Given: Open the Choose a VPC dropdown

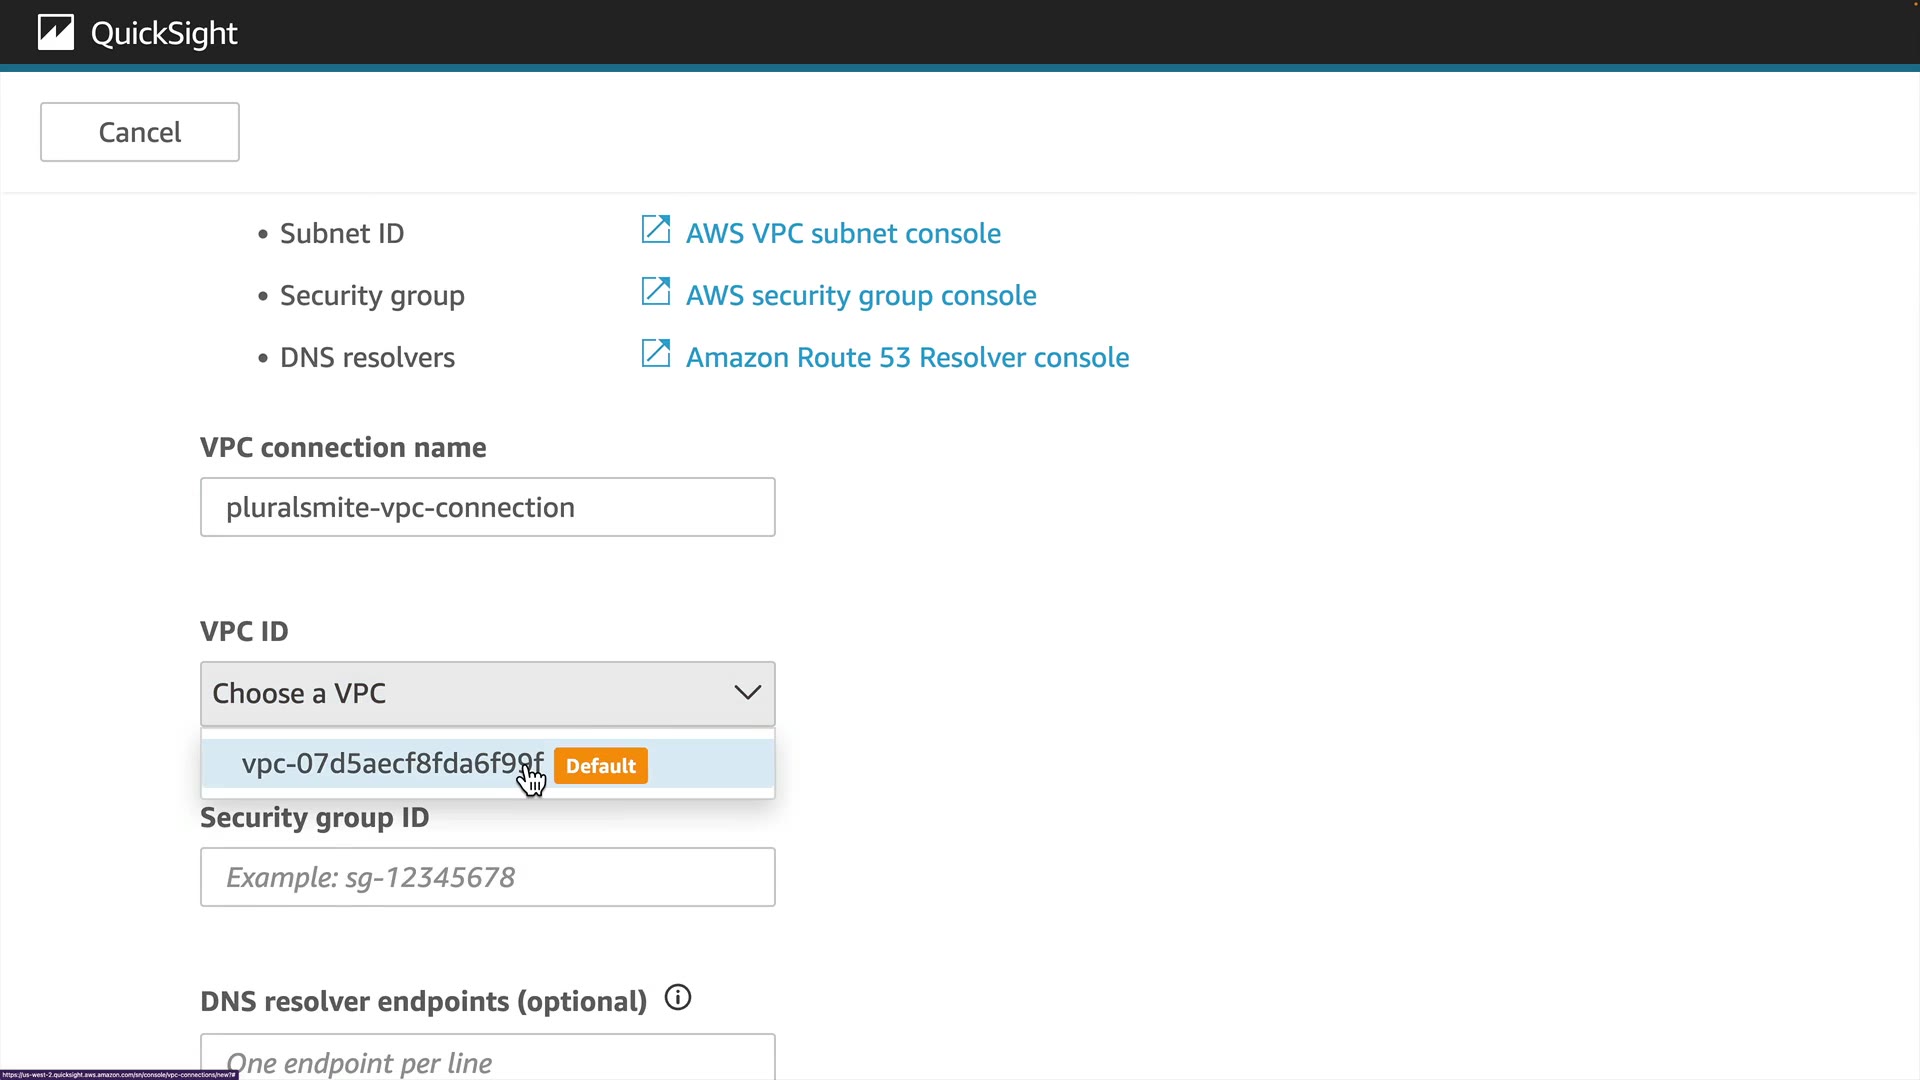Looking at the screenshot, I should [x=470, y=693].
